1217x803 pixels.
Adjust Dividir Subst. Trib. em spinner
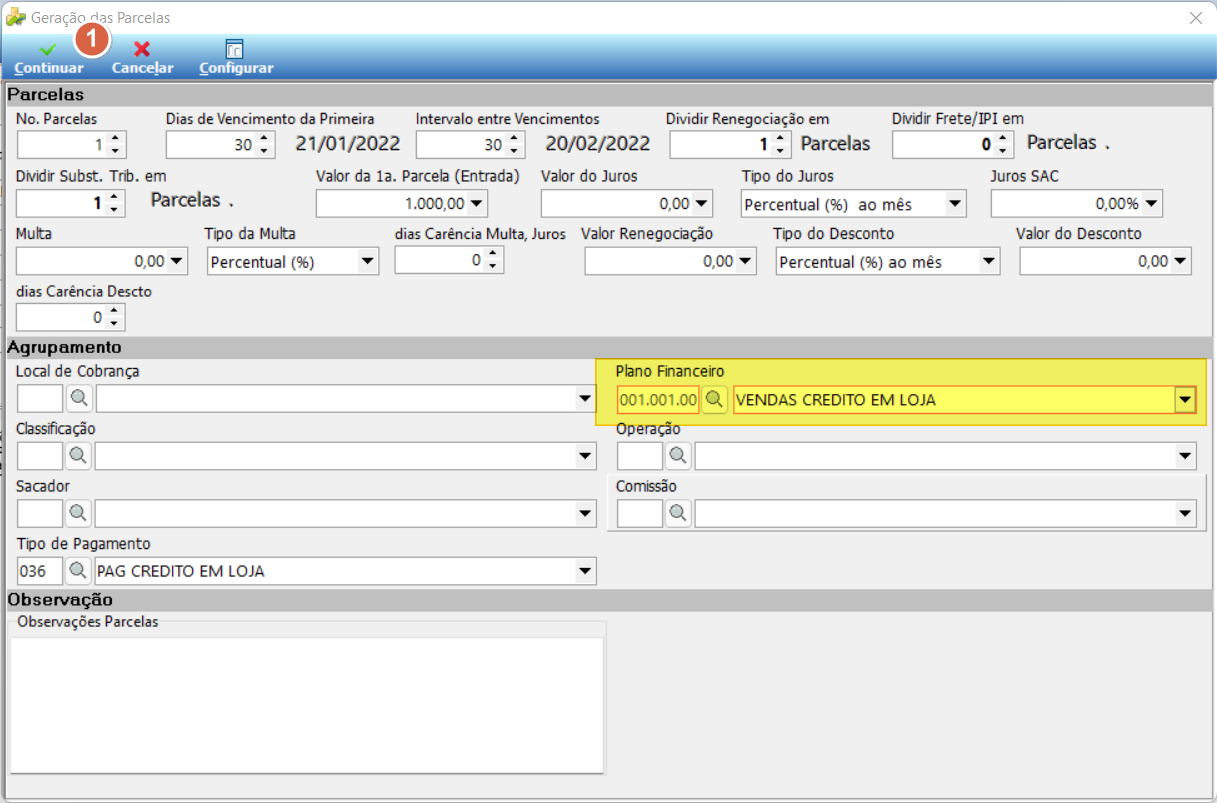click(116, 203)
